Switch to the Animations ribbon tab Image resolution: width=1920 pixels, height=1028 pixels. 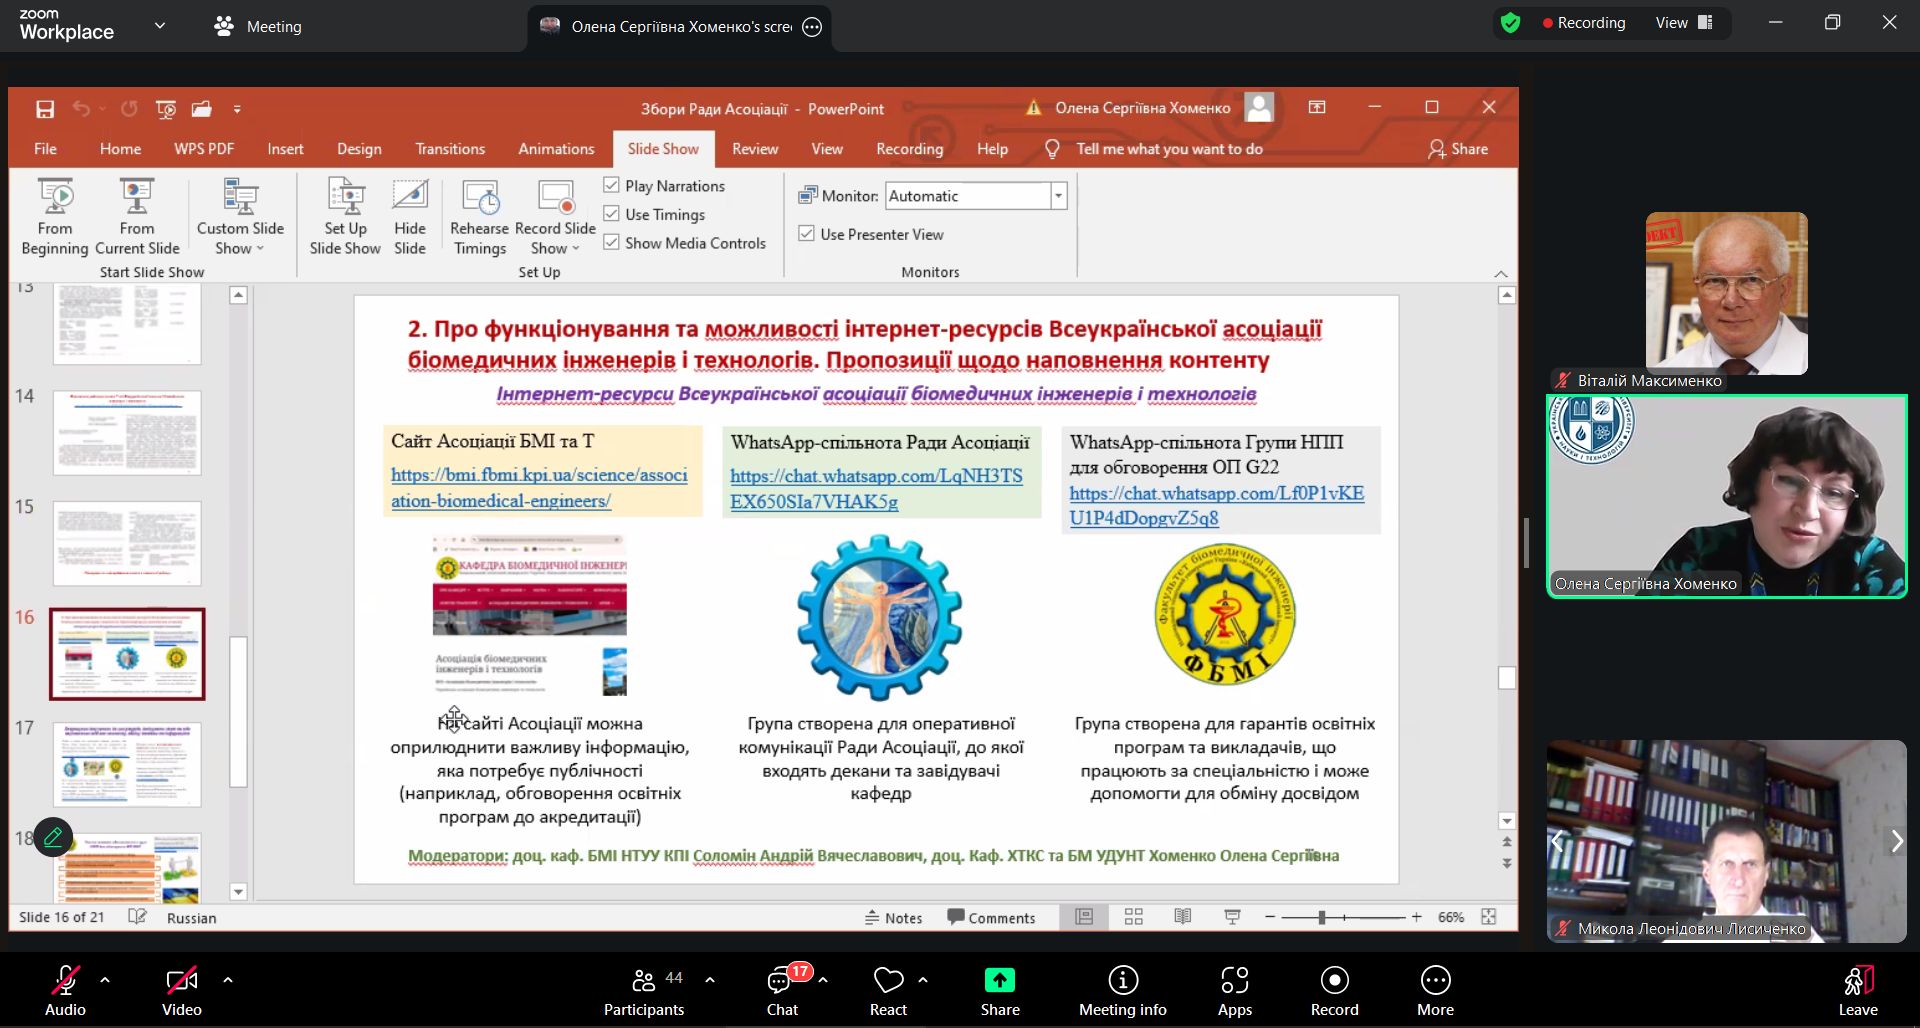click(x=556, y=149)
